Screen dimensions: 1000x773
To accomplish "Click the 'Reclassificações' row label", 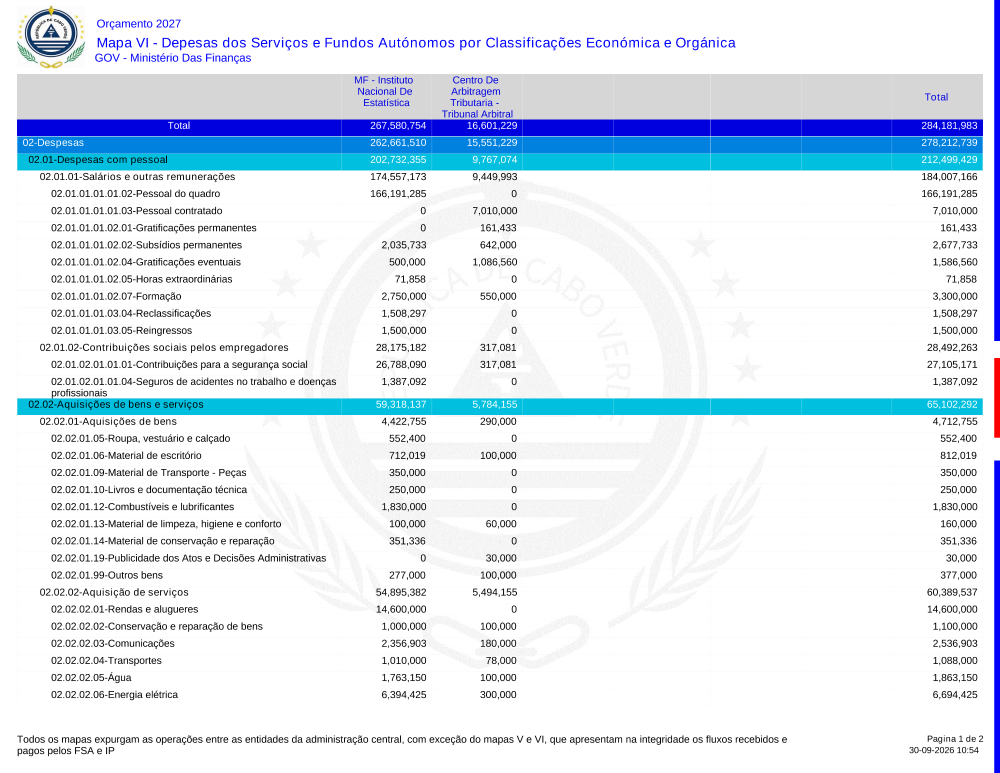I will point(131,314).
